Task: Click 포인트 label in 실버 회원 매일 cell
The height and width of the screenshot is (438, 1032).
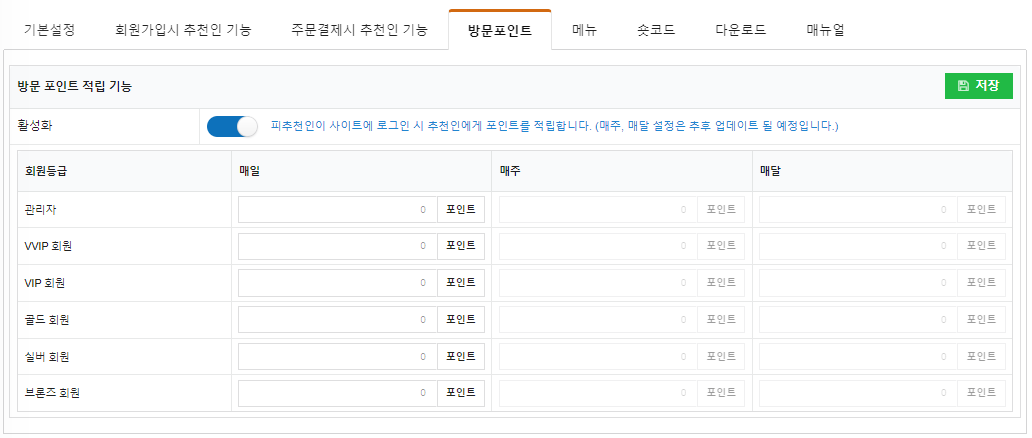Action: 461,357
